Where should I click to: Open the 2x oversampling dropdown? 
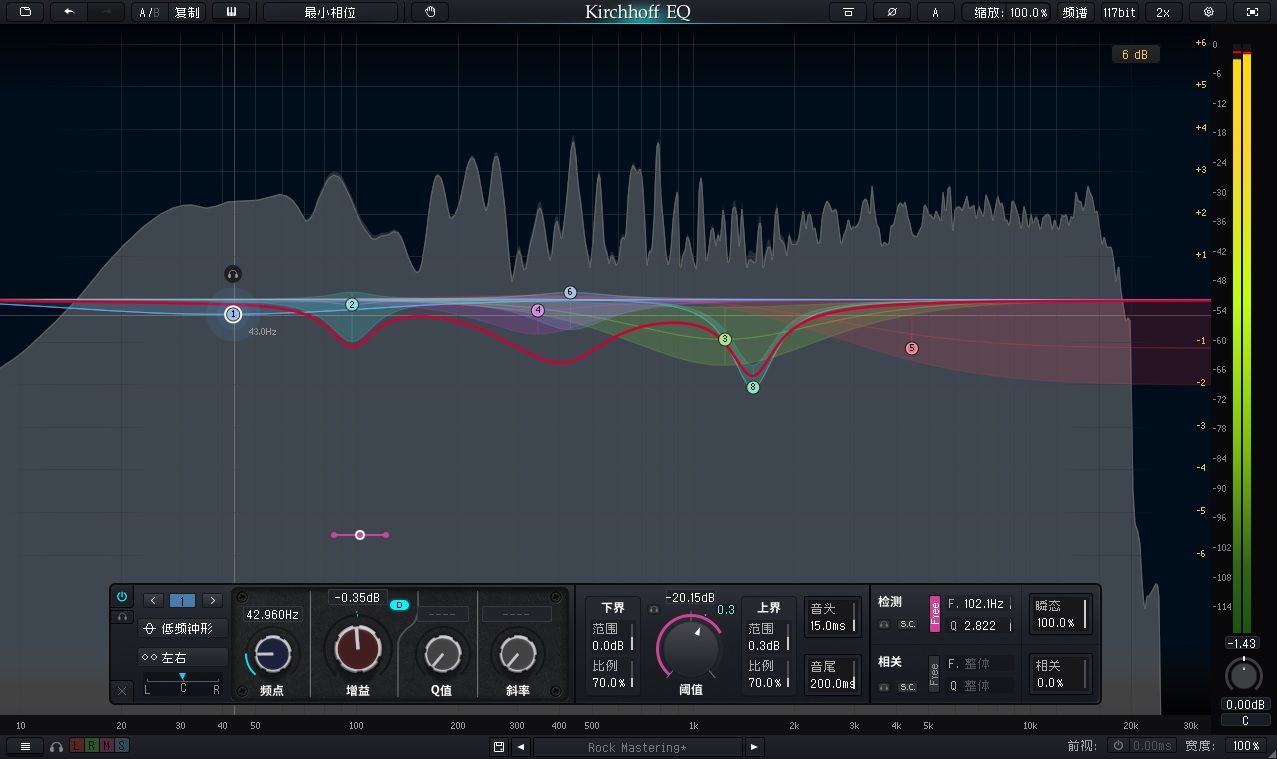point(1163,12)
